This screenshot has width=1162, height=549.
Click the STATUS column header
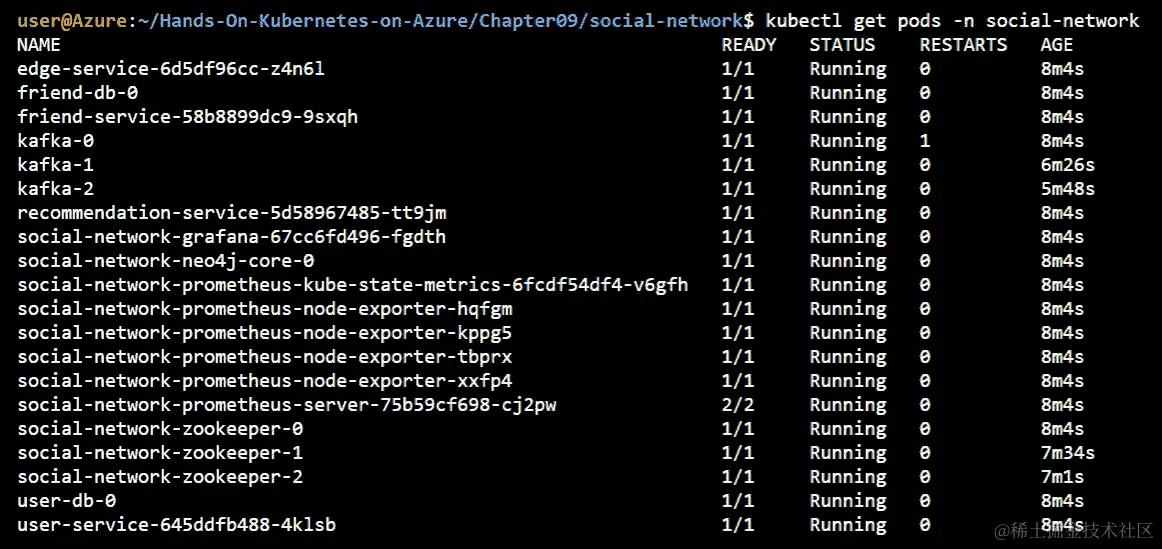[842, 45]
